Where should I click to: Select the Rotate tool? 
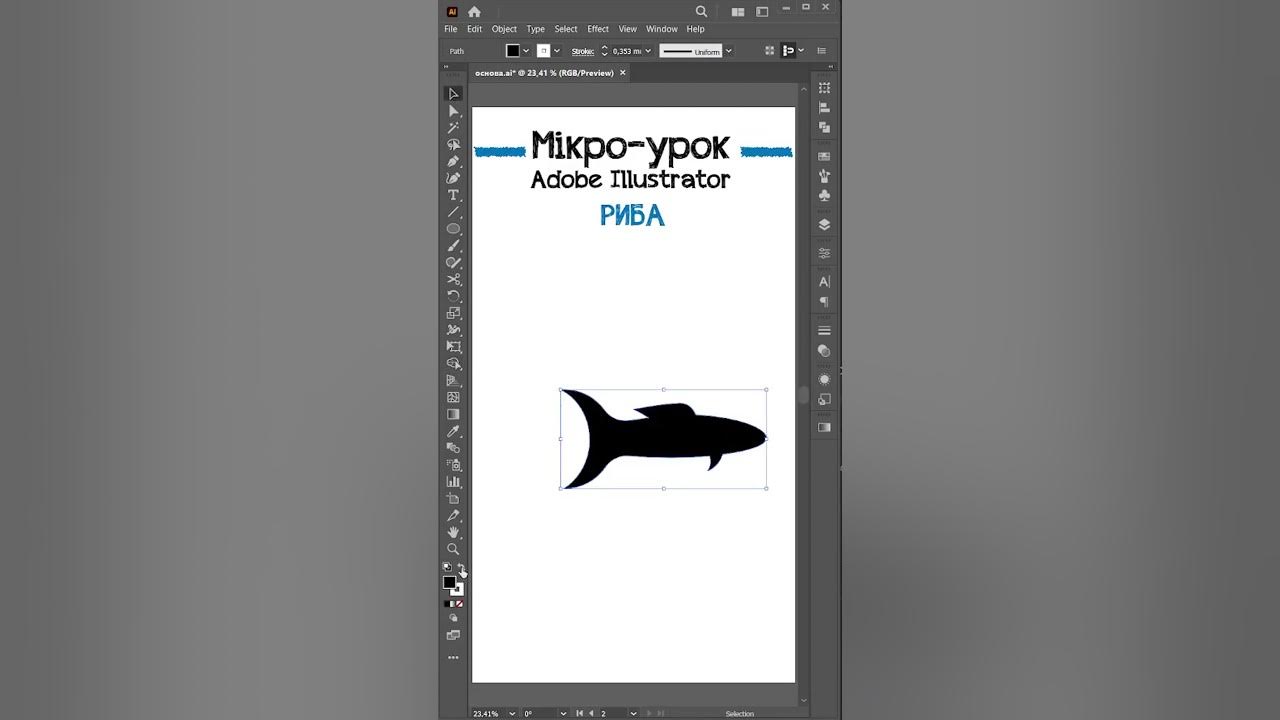pos(453,296)
